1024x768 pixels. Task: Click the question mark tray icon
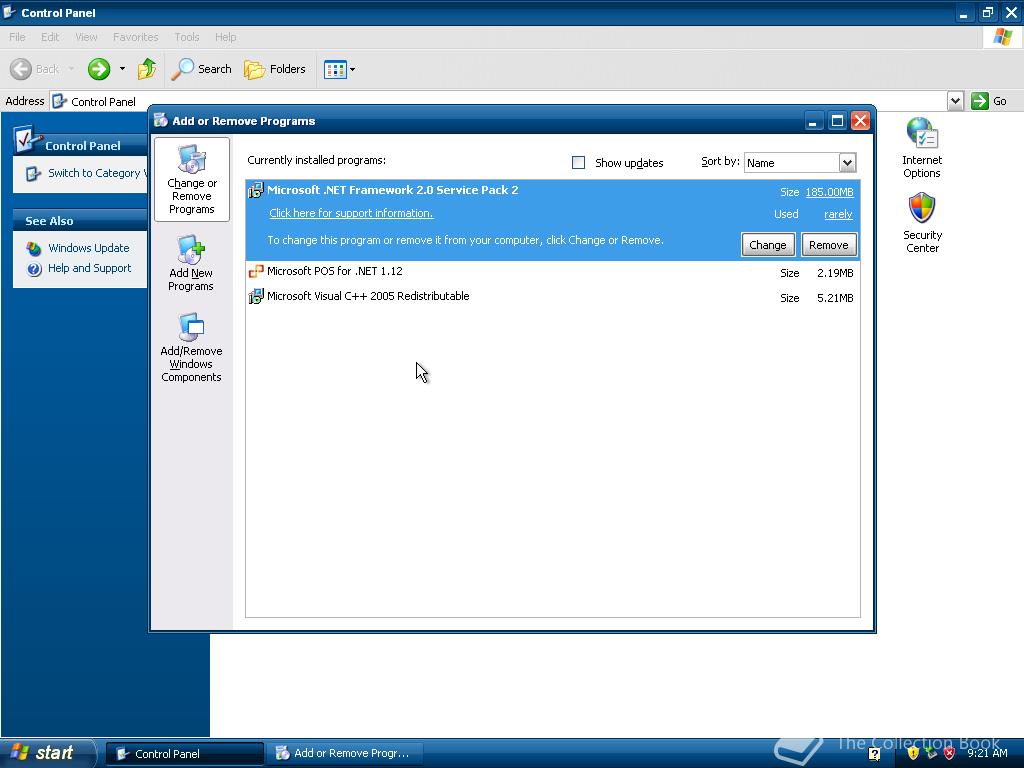(x=875, y=754)
